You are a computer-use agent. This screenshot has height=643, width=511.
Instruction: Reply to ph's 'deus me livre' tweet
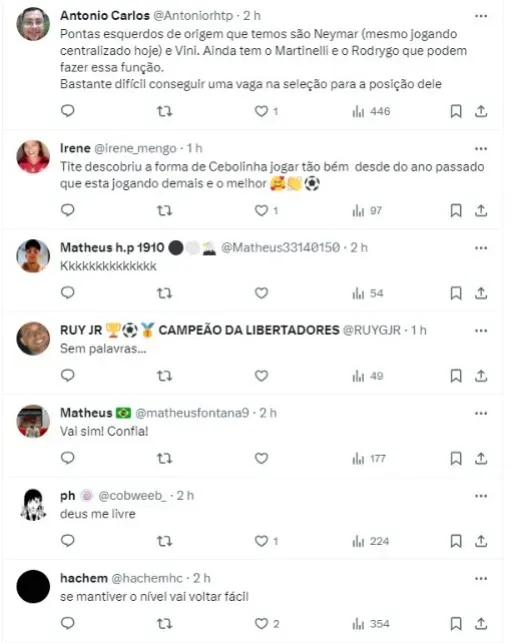pos(68,541)
